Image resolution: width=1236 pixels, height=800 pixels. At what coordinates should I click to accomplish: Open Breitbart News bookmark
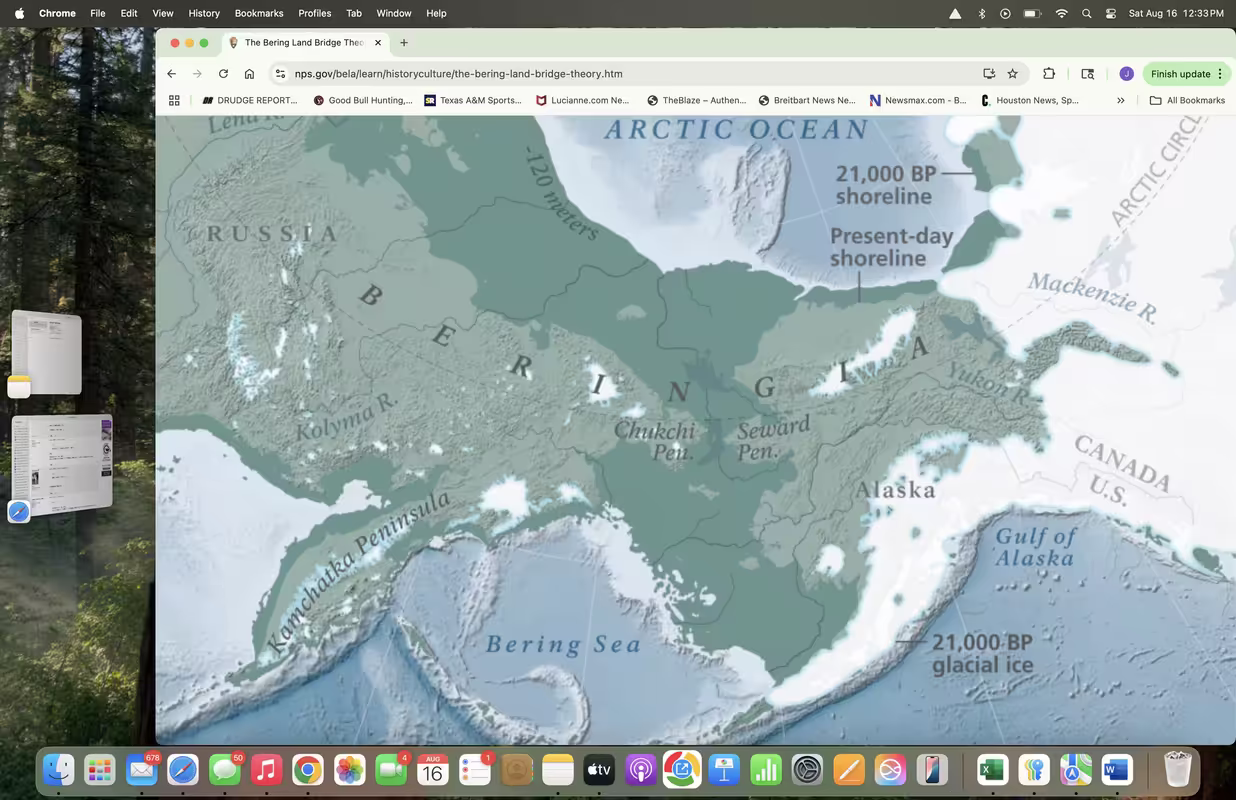pos(808,100)
